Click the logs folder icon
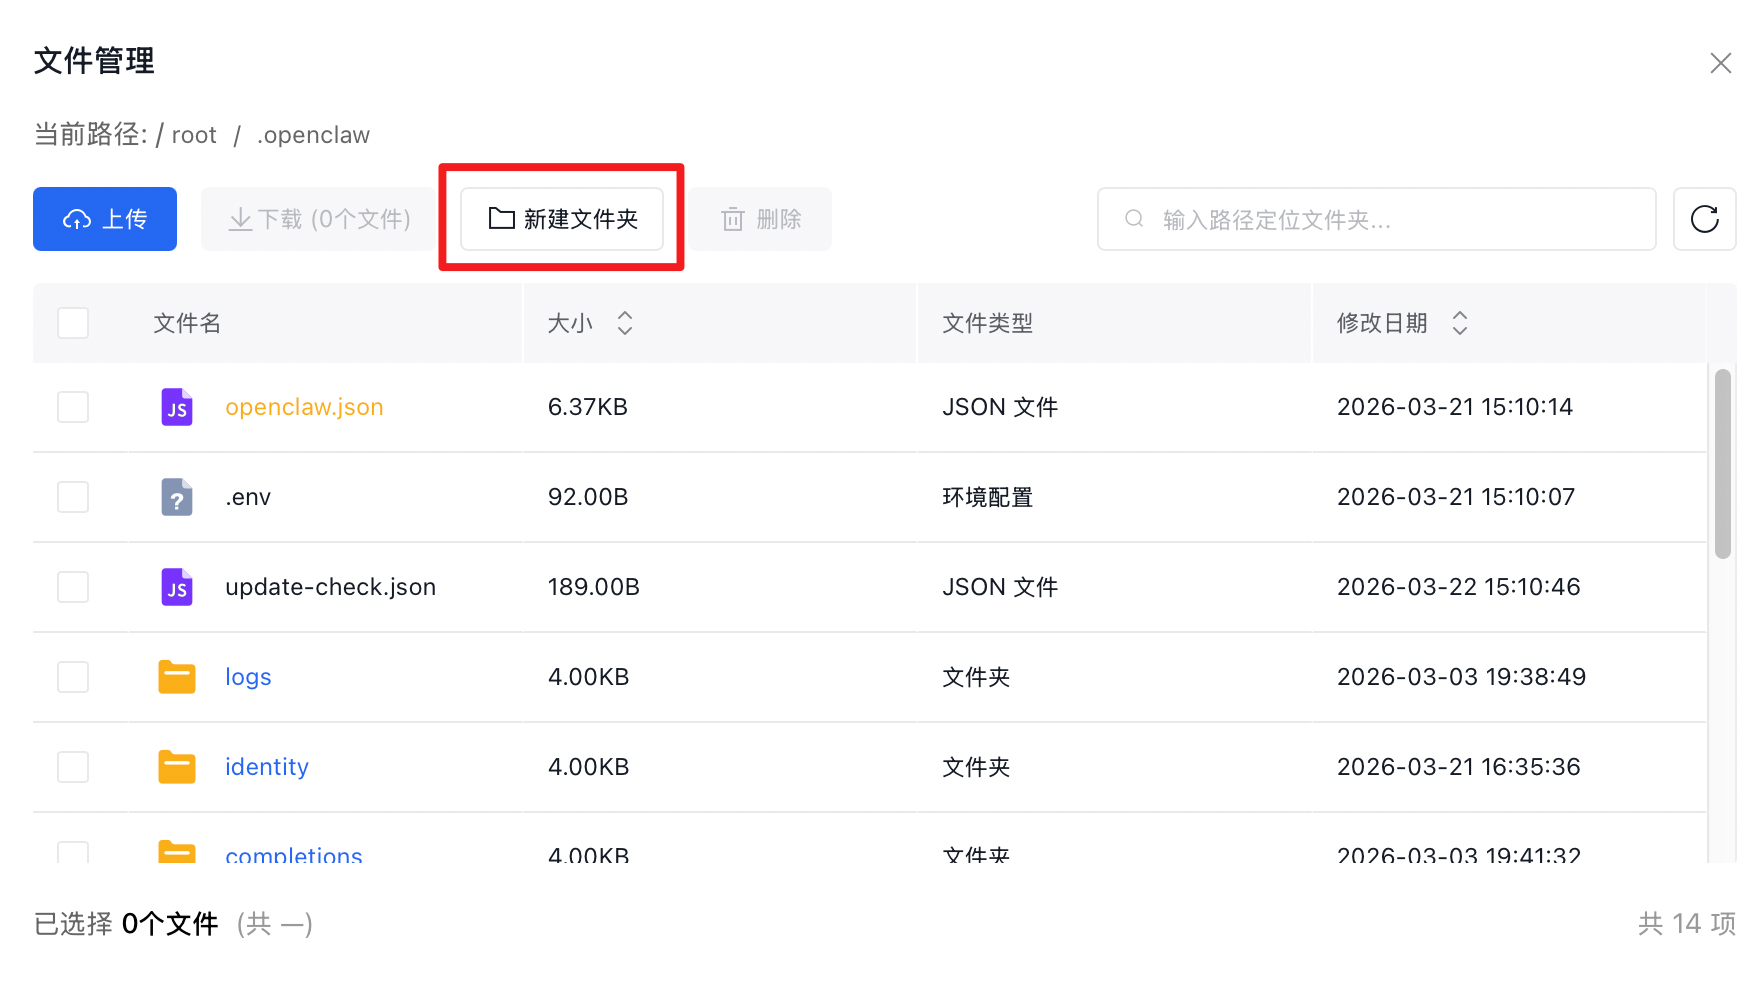Screen dimensions: 1756x986 coord(177,677)
